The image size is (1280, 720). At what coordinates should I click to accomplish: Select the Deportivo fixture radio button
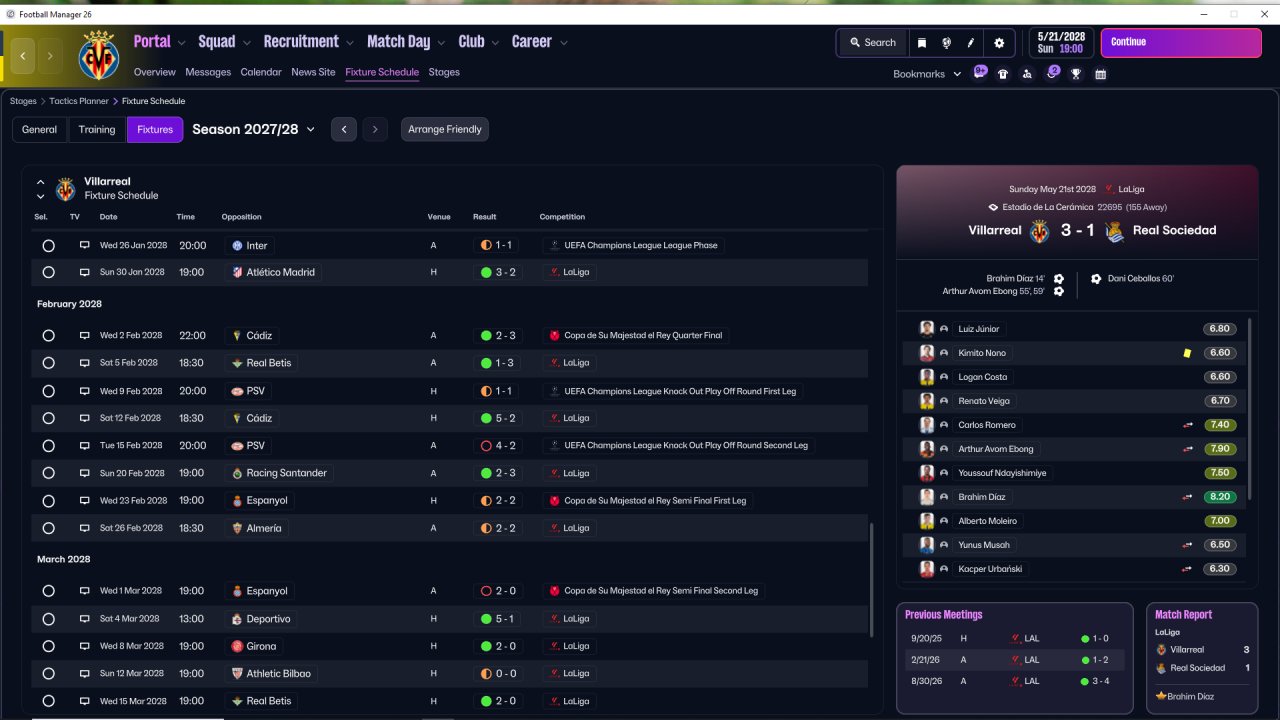pos(48,619)
